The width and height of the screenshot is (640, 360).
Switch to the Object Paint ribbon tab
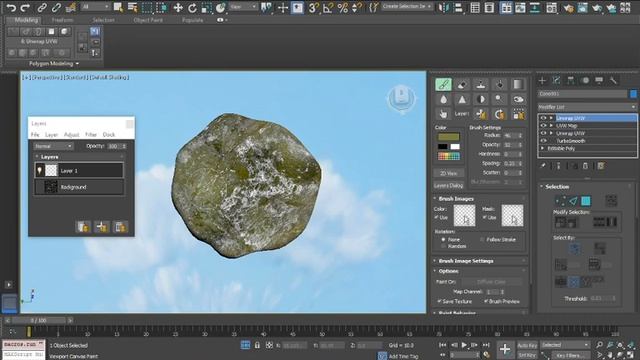pyautogui.click(x=148, y=20)
